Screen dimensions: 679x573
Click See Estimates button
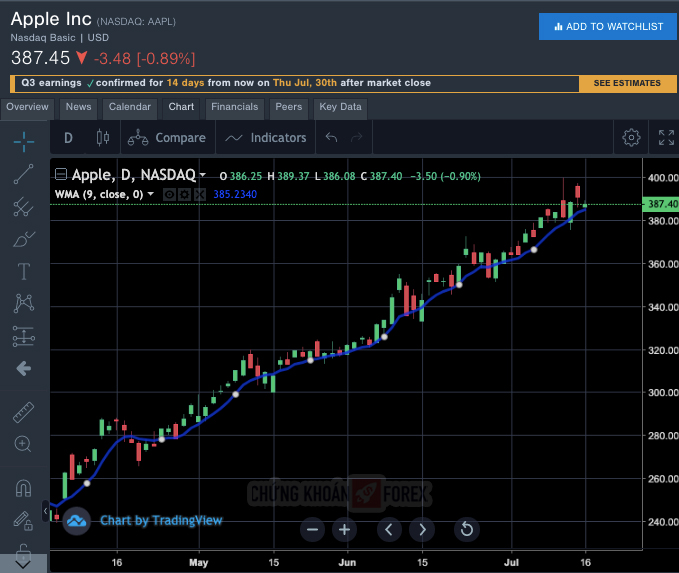click(x=627, y=83)
